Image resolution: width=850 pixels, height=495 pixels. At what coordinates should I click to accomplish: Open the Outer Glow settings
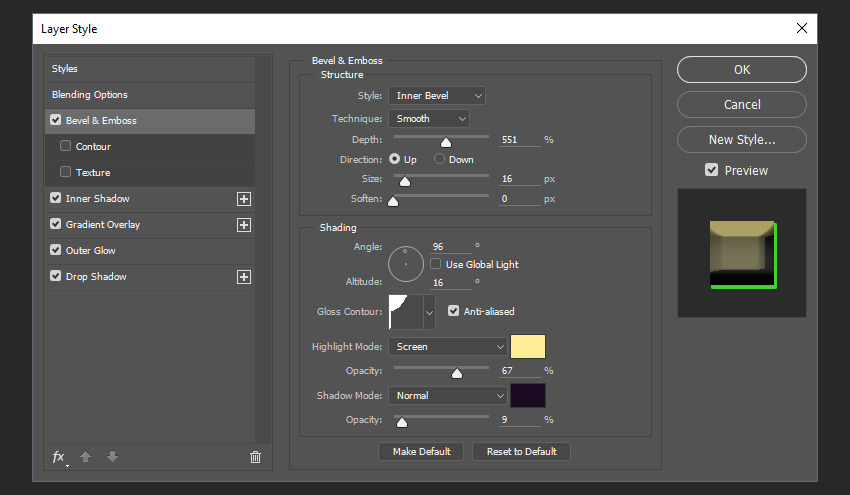90,251
